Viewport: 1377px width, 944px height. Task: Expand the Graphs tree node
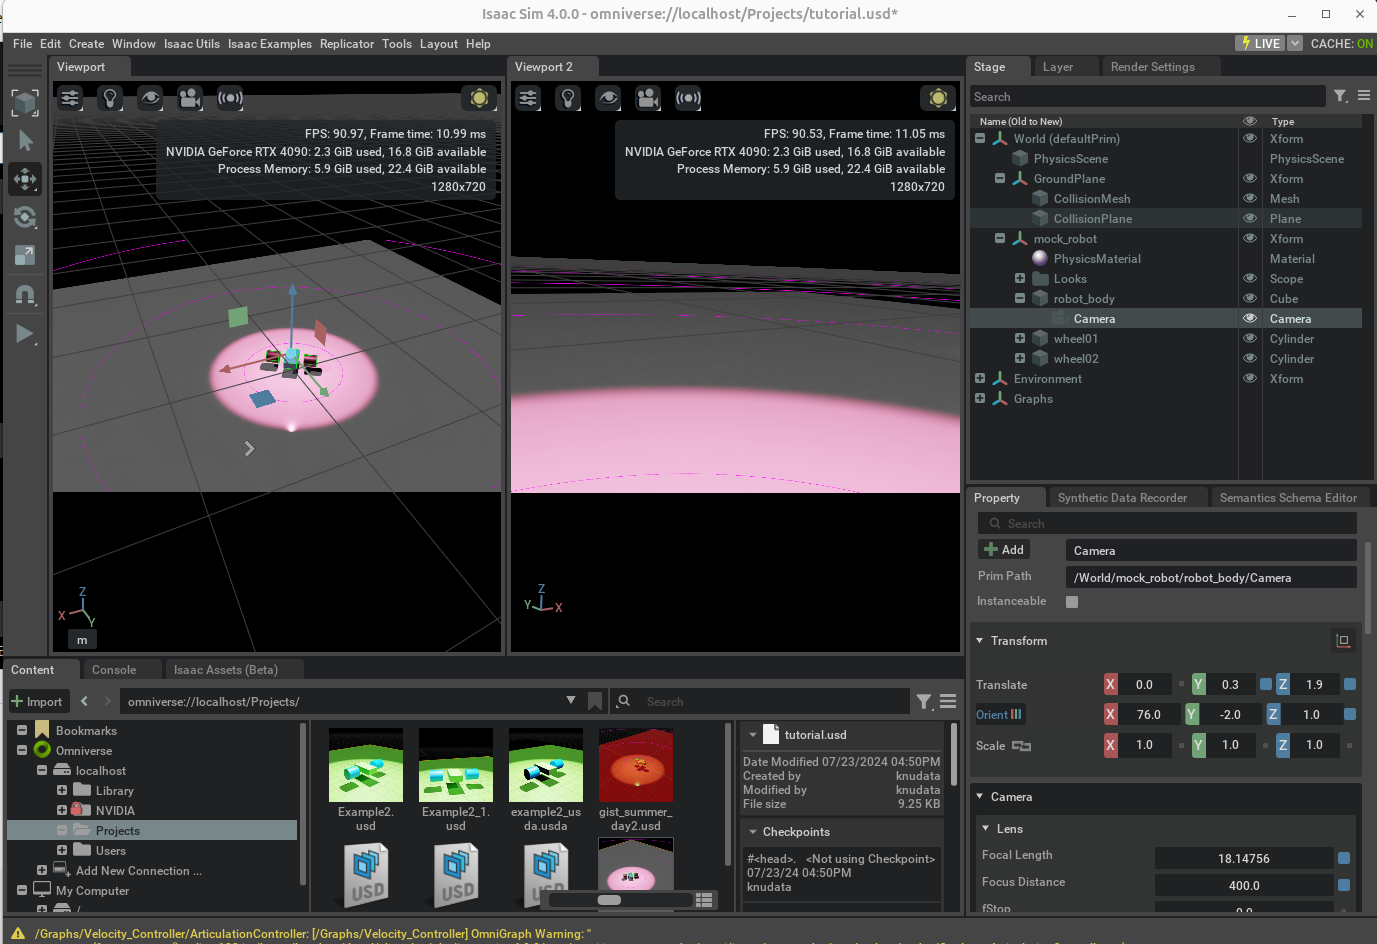pyautogui.click(x=980, y=399)
